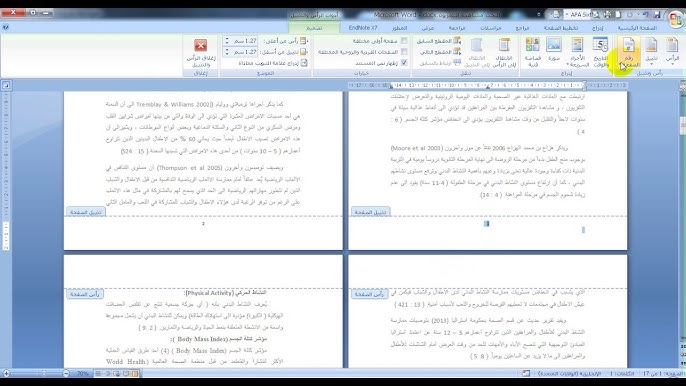The image size is (686, 386).
Task: Click the spelling check status icon
Action: coord(526,373)
